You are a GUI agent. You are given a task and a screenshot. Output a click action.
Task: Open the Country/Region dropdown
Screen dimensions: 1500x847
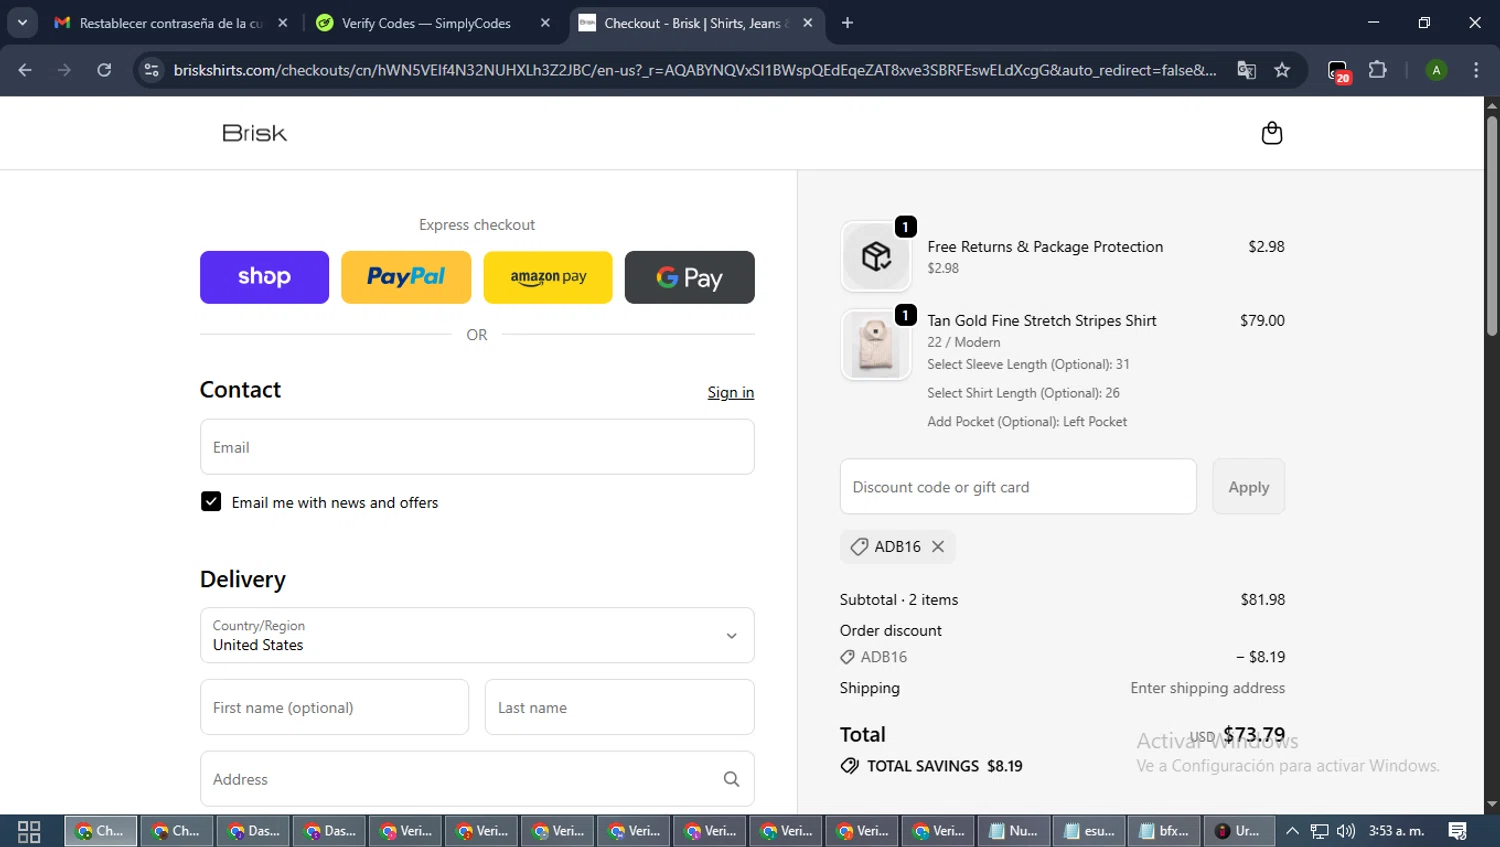477,635
